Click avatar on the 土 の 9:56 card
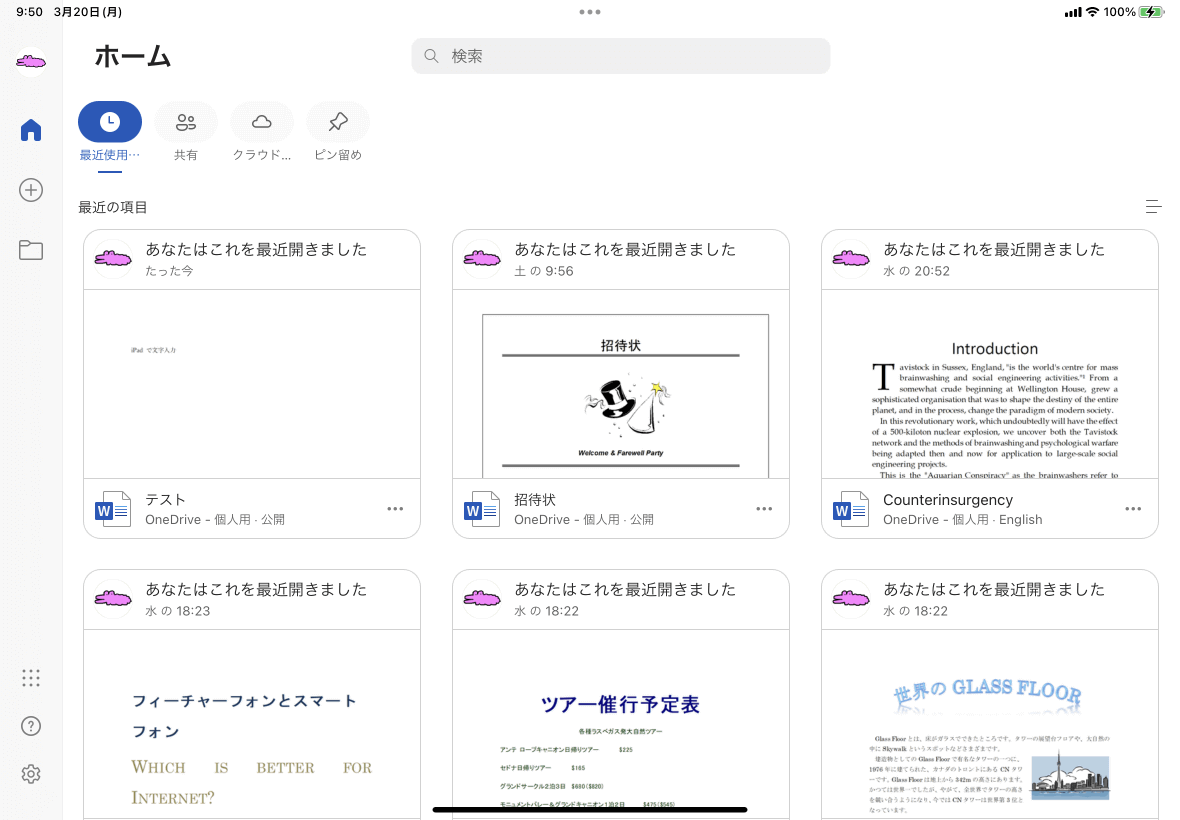Screen dimensions: 1180x820 pyautogui.click(x=482, y=259)
